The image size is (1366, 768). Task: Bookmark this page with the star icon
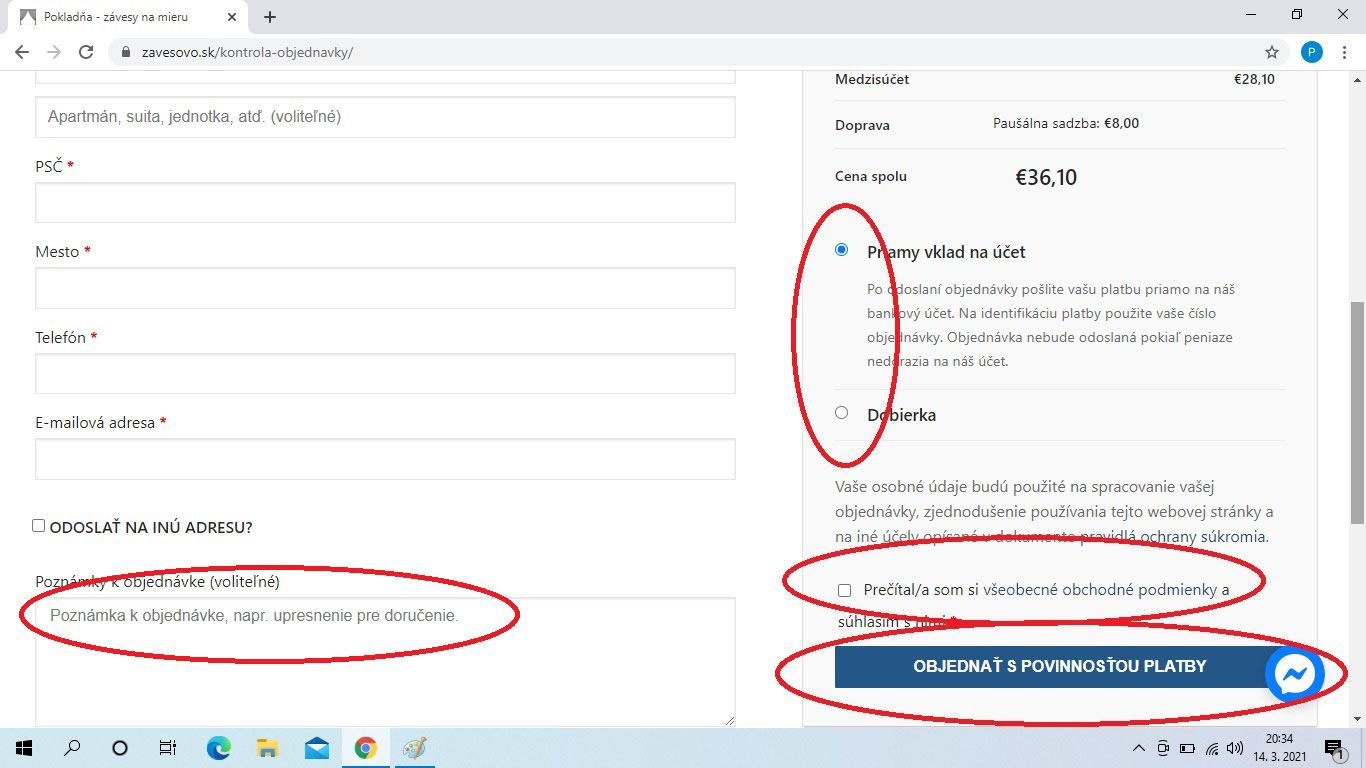click(1272, 52)
